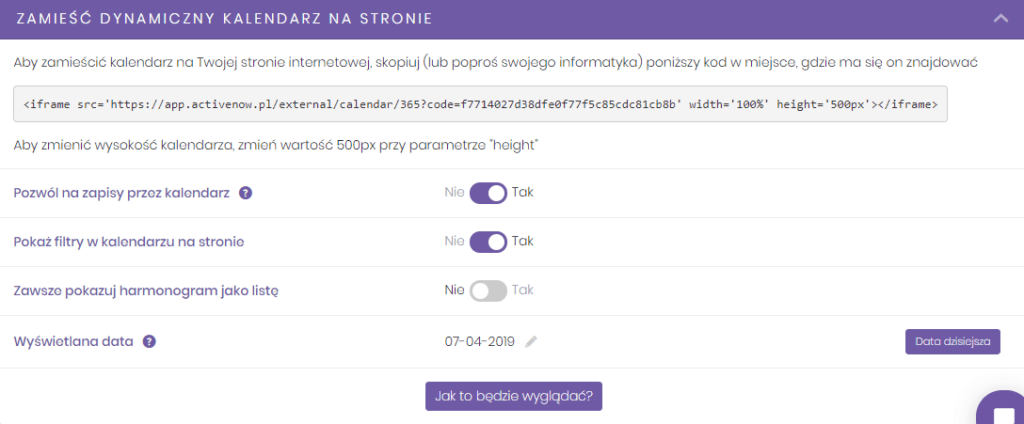This screenshot has height=424, width=1024.
Task: Open help icon next to "Wyświetlana data"
Action: pyautogui.click(x=150, y=341)
